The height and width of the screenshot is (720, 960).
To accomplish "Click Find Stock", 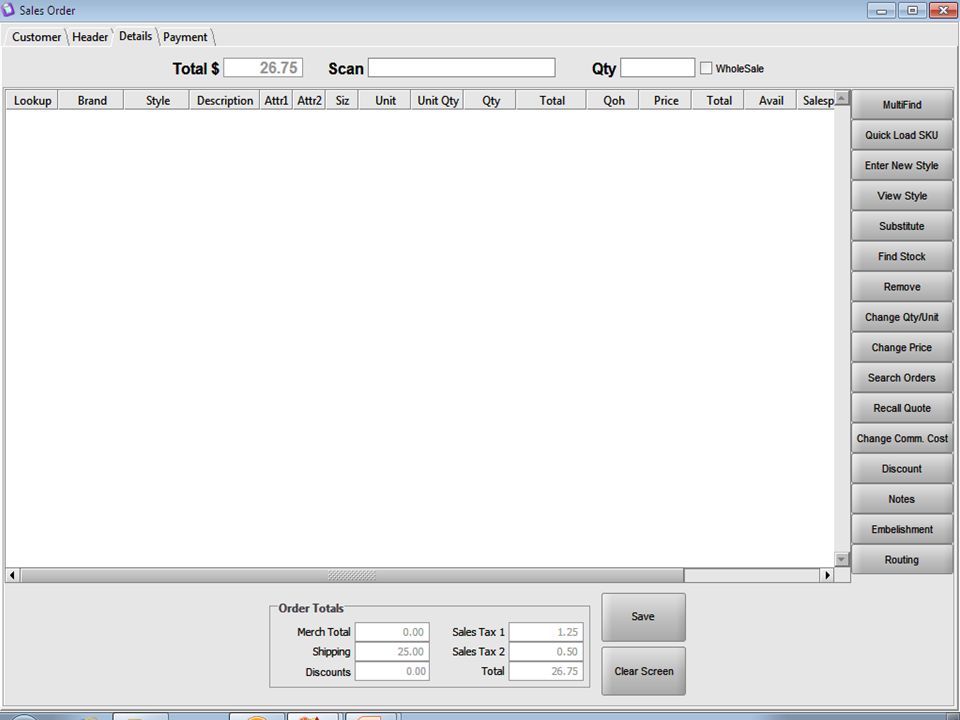I will (x=902, y=257).
